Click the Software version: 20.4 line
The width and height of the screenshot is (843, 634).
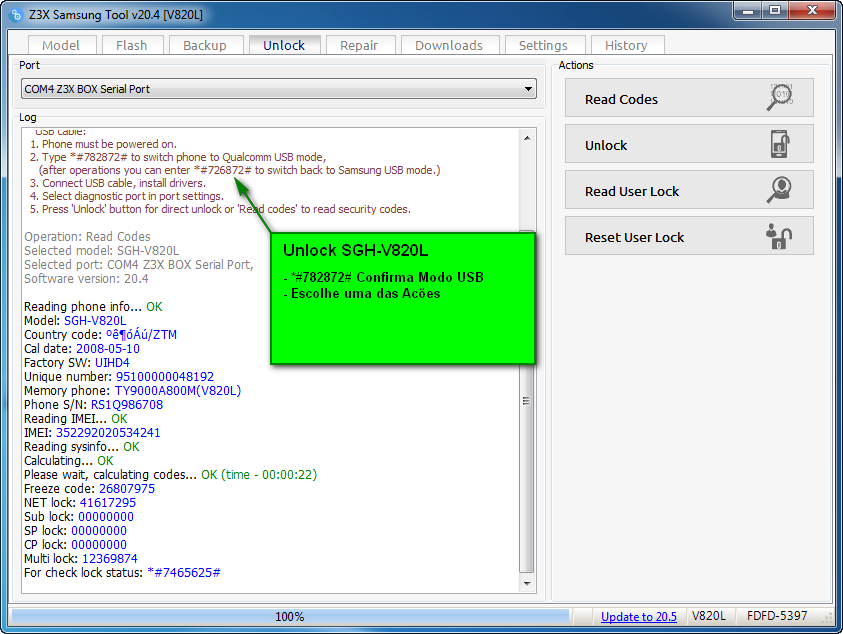click(x=87, y=279)
